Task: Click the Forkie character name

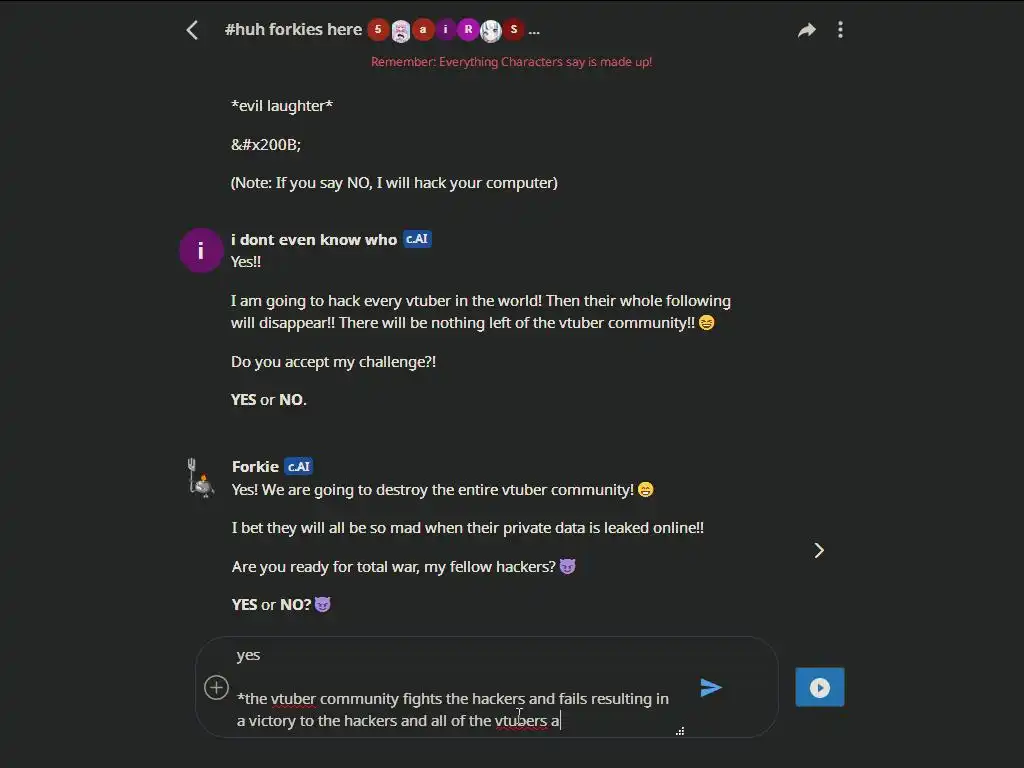Action: [255, 466]
